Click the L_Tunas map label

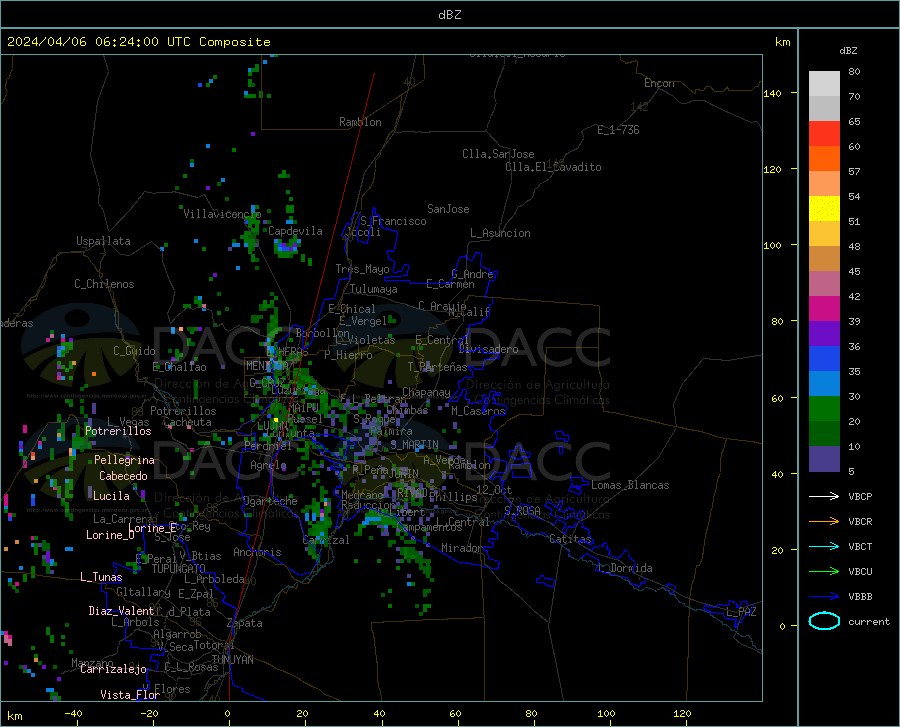(x=101, y=577)
